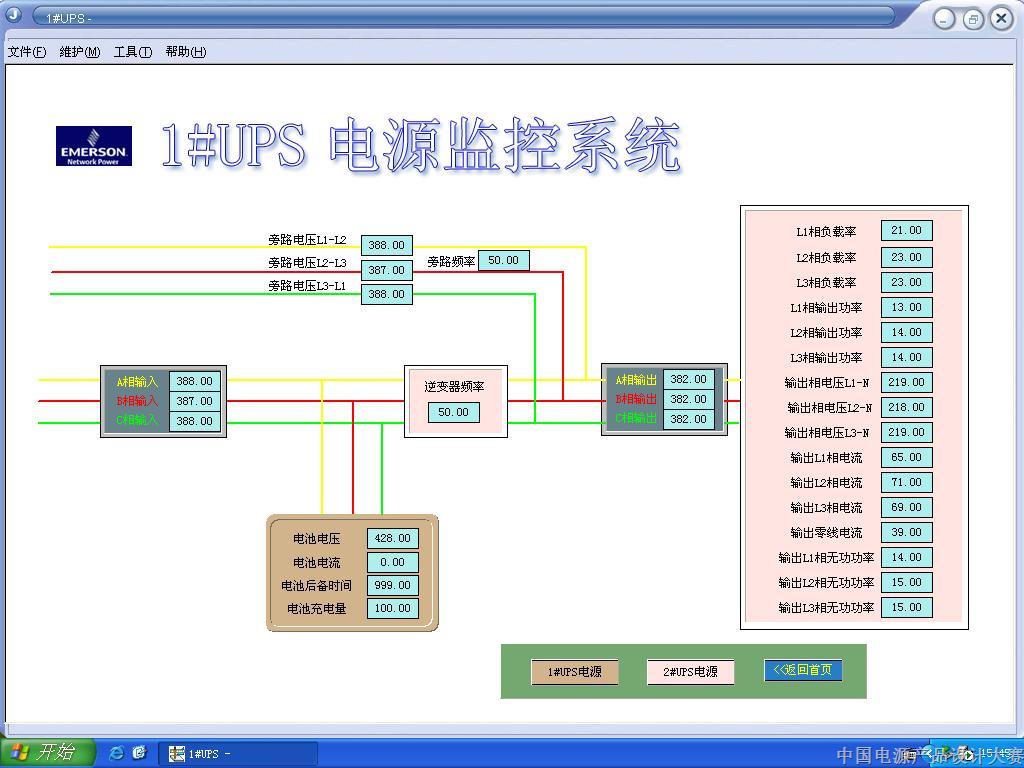Screen dimensions: 1024x768
Task: Click the L1相负载率 value 21.00
Action: tap(906, 231)
